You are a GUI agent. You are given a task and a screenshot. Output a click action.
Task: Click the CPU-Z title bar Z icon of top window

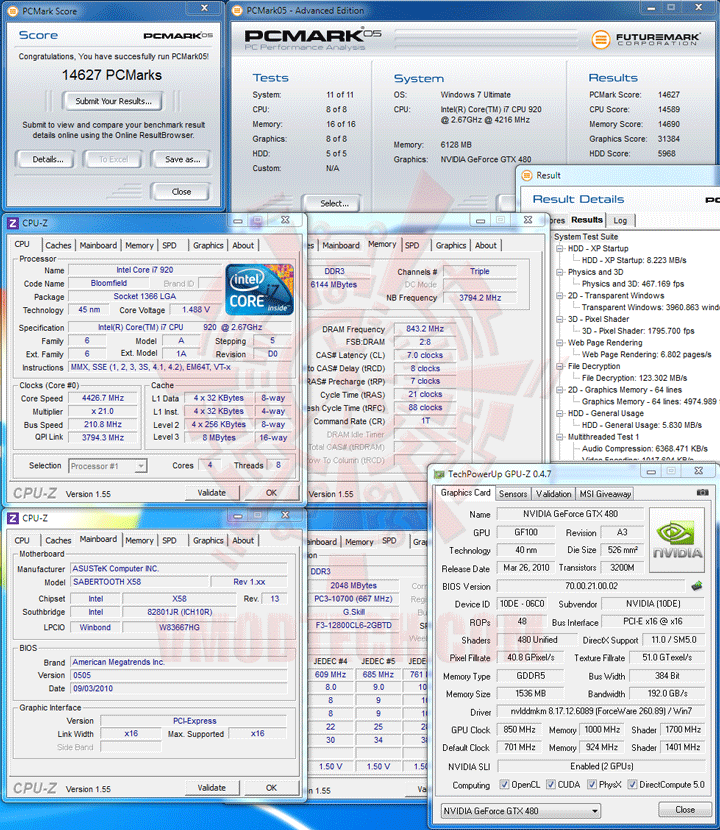point(13,223)
